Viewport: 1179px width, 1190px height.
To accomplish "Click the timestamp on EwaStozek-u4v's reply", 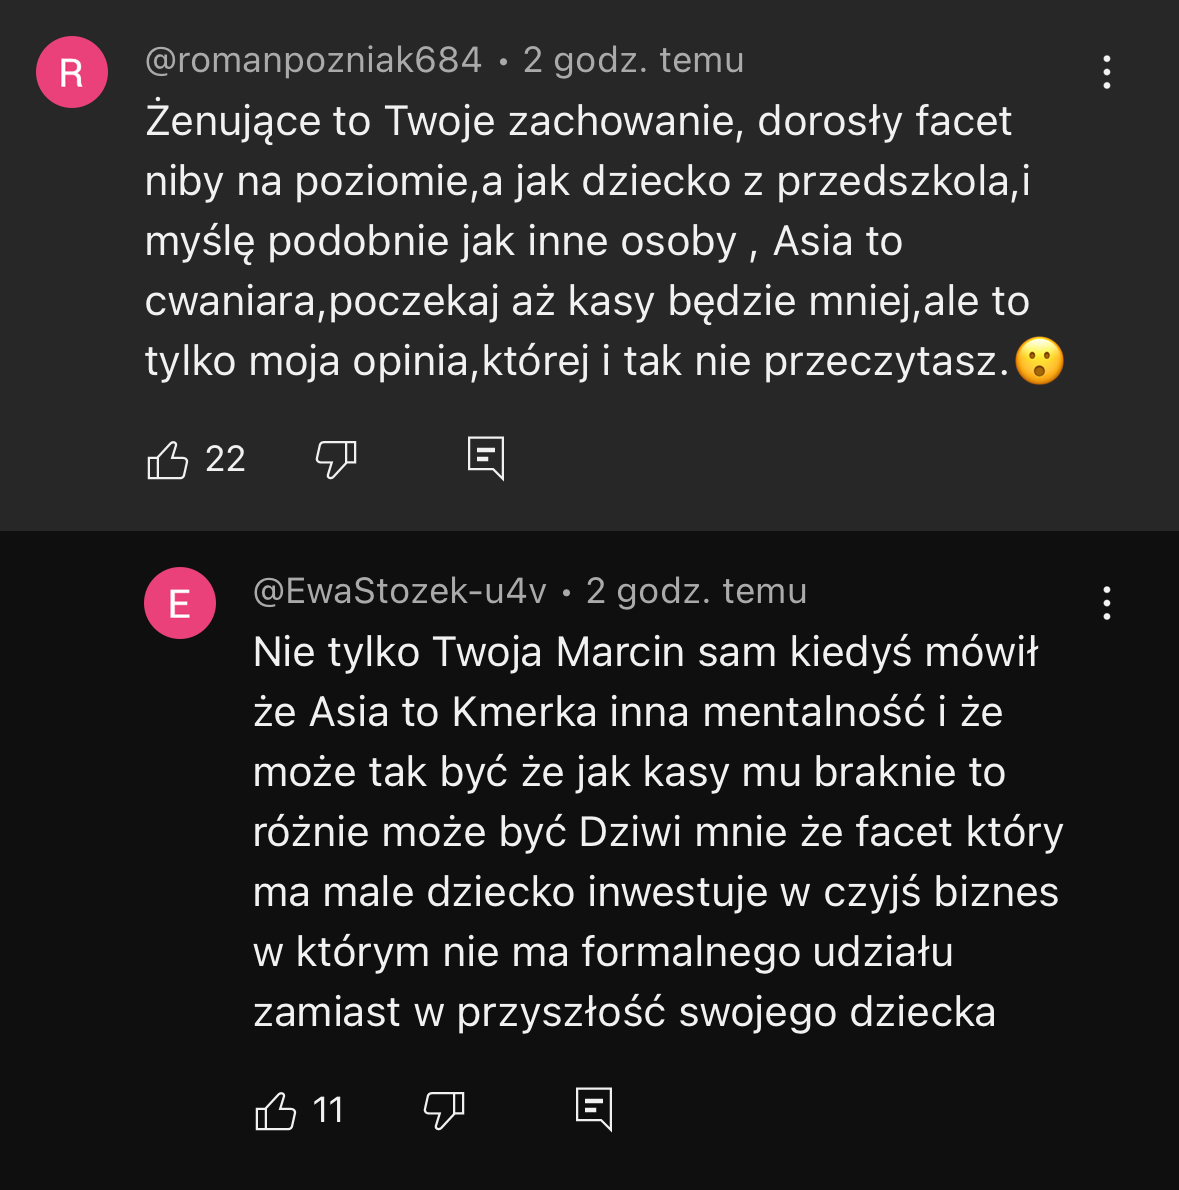I will 697,592.
